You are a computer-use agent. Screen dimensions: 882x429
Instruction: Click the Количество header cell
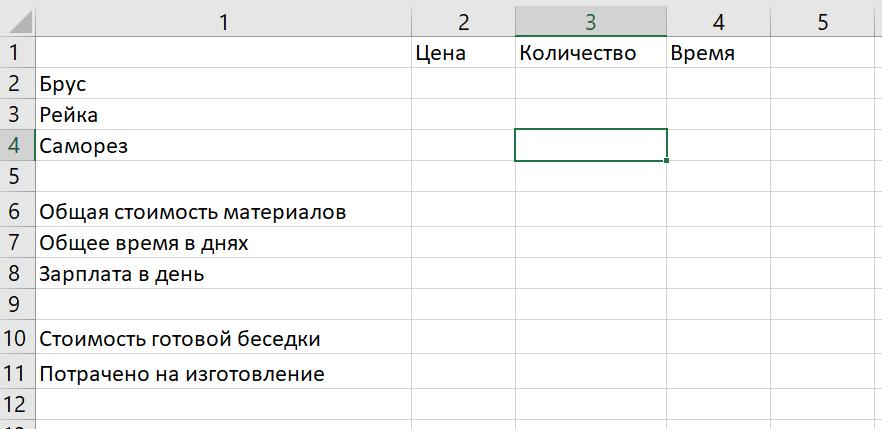coord(590,53)
